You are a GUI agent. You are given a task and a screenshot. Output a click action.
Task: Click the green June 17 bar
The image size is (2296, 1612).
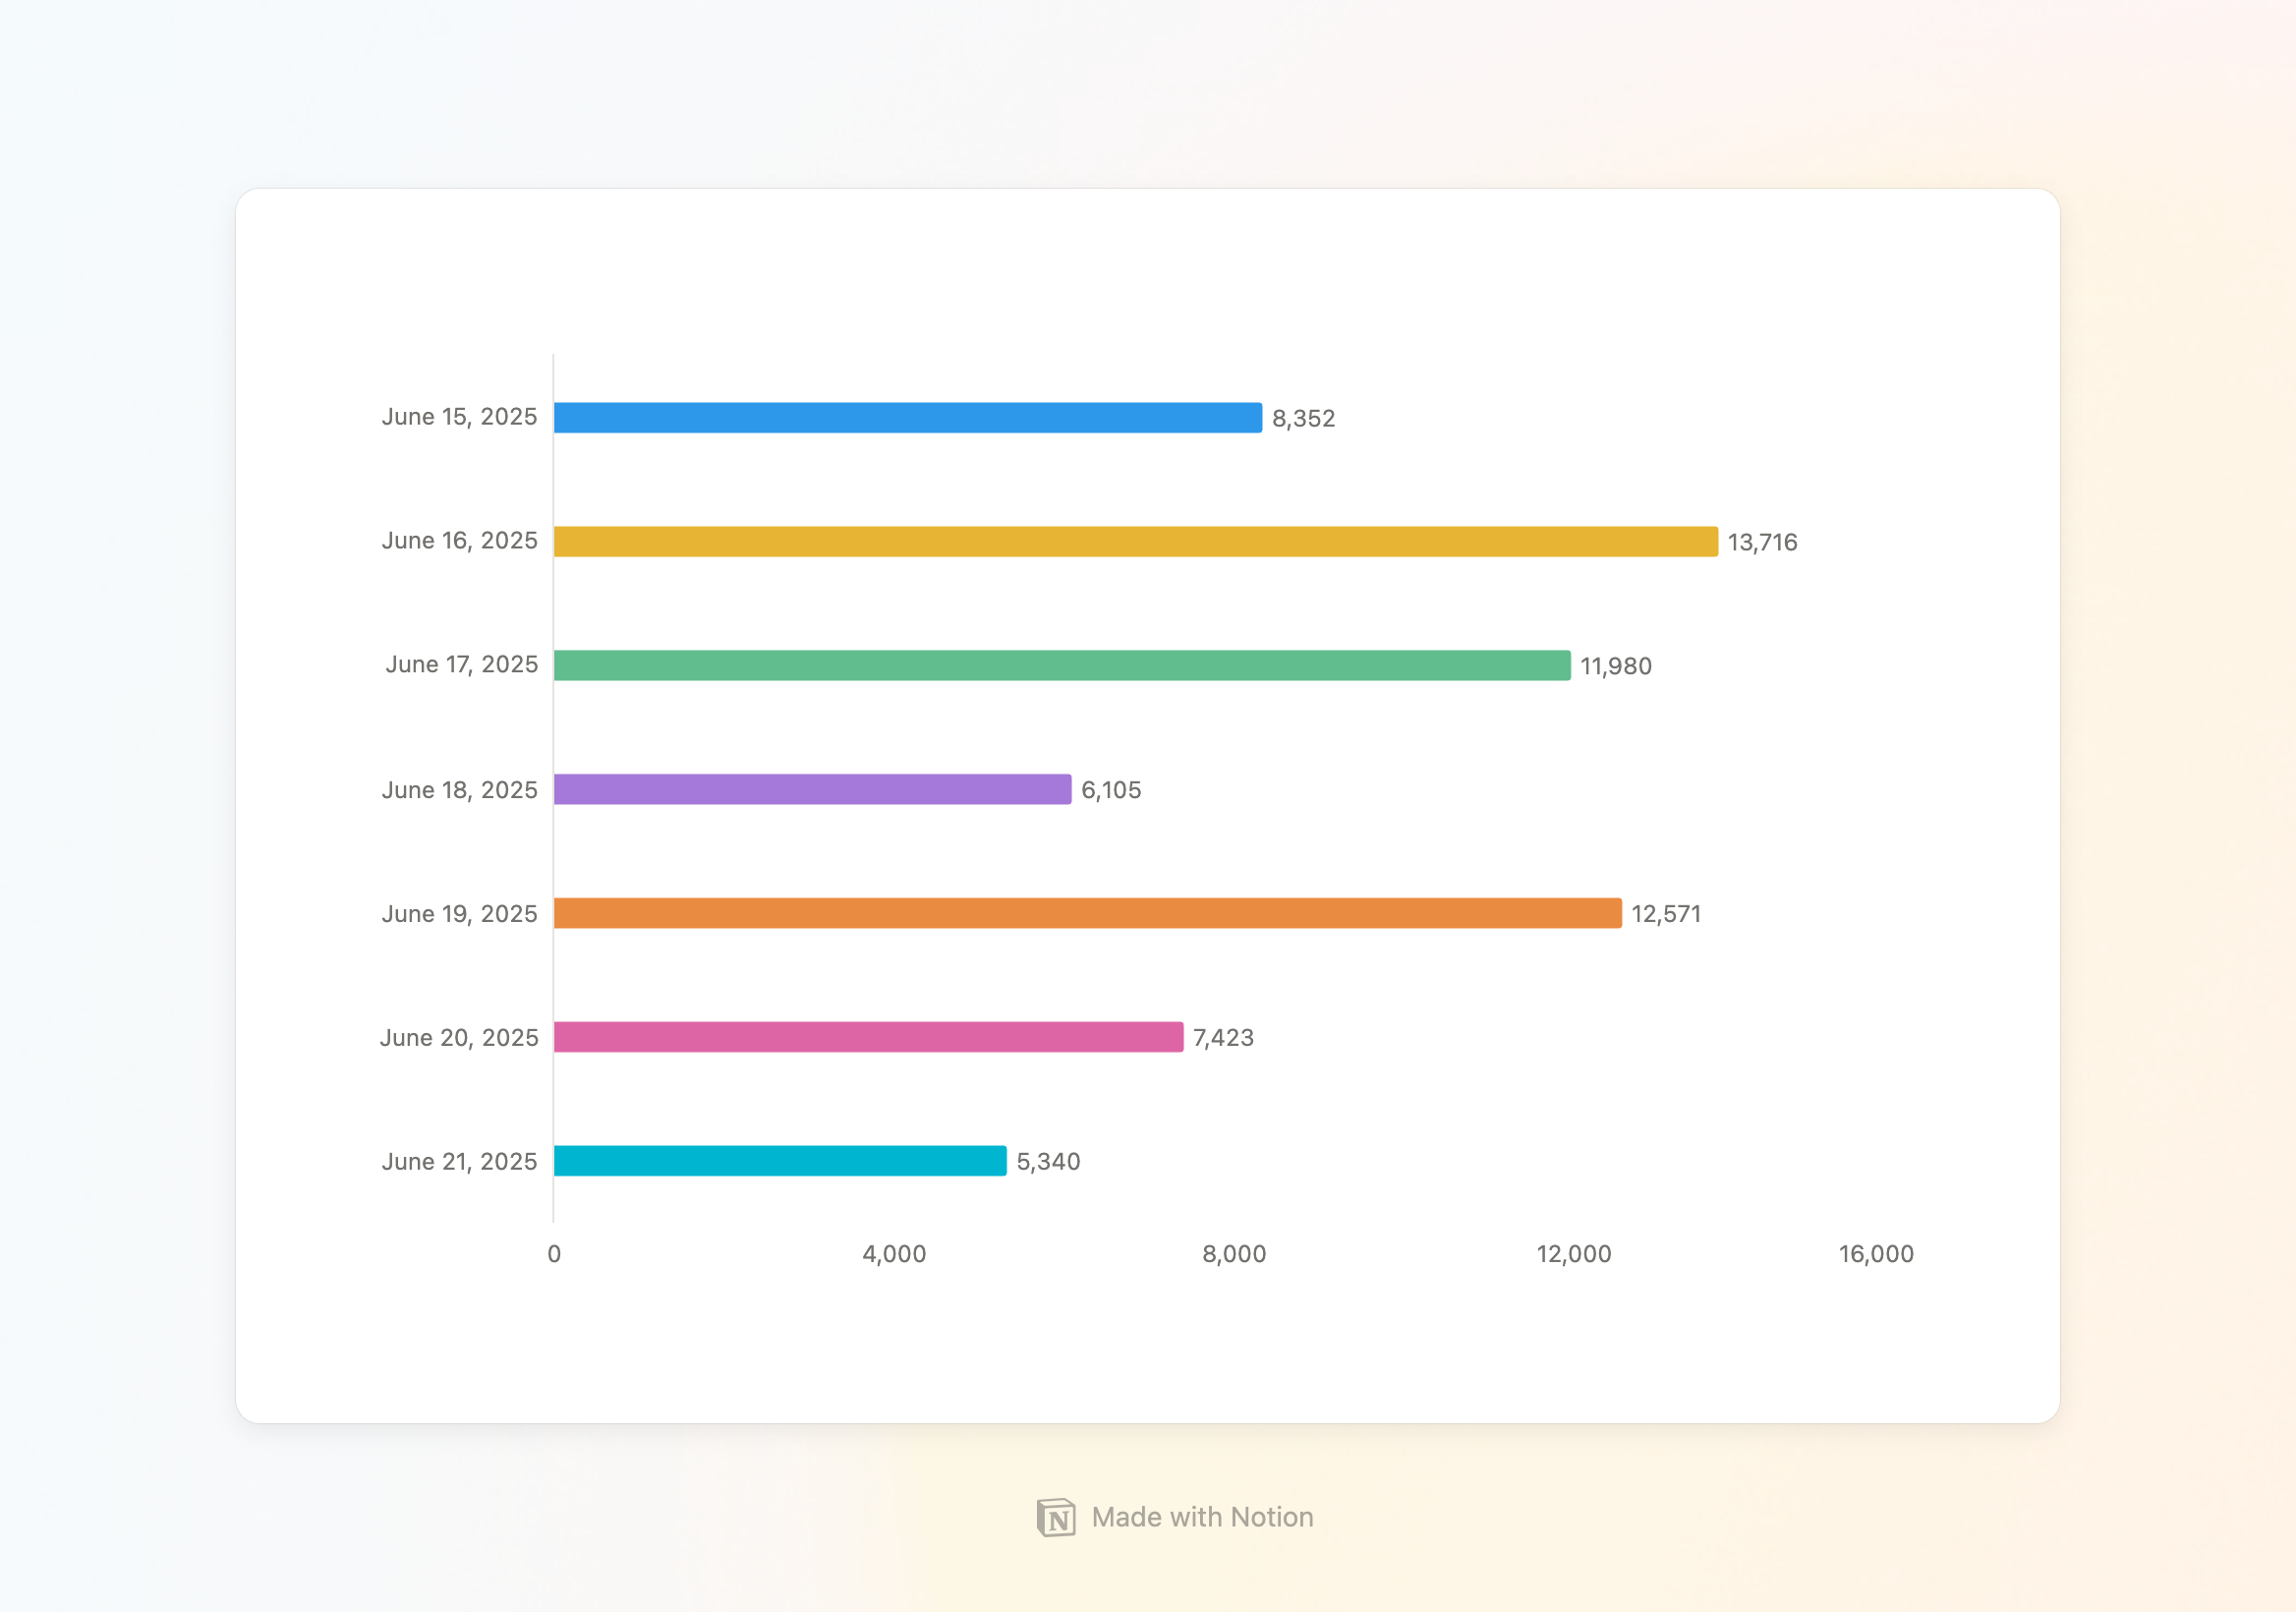coord(1061,666)
